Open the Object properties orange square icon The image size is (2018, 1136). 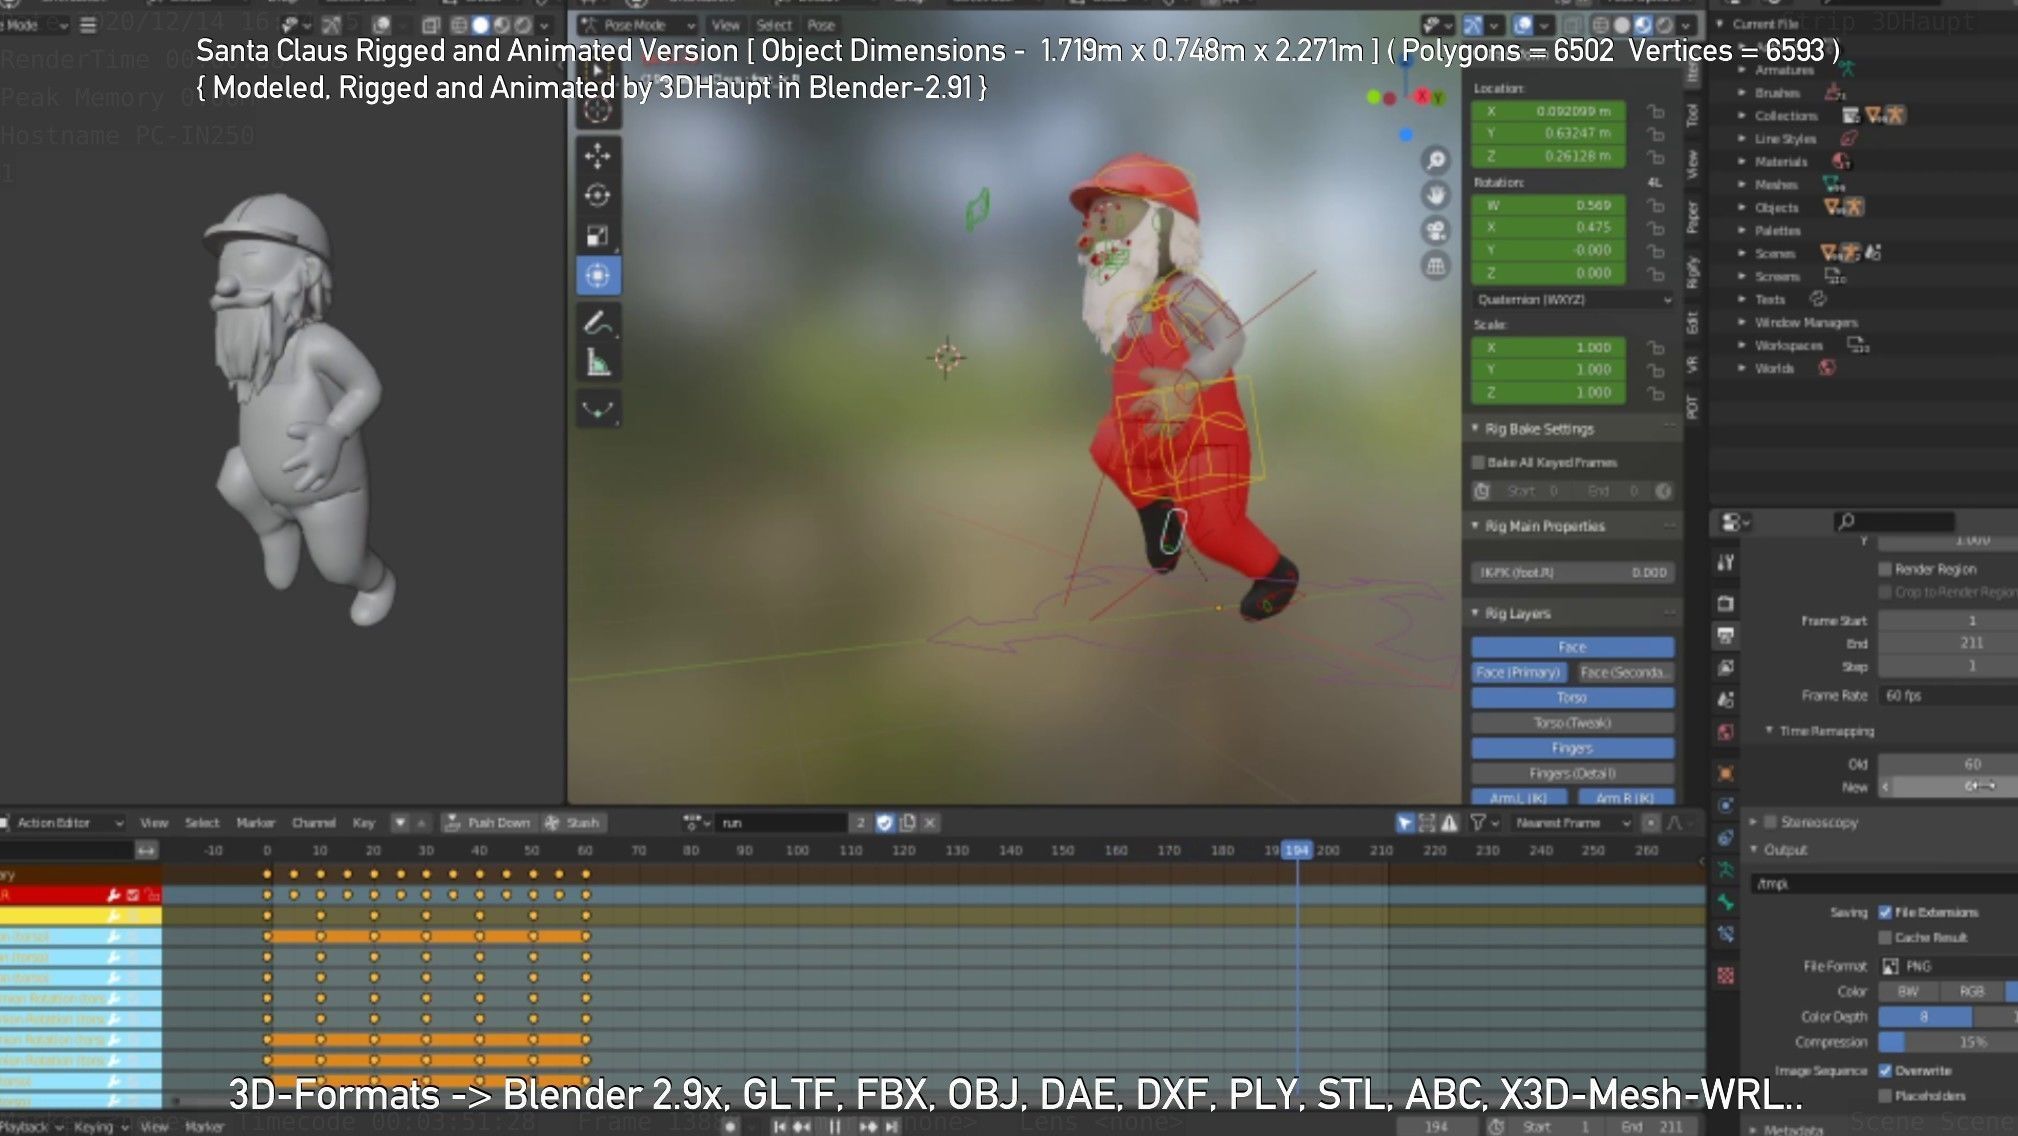(x=1726, y=773)
